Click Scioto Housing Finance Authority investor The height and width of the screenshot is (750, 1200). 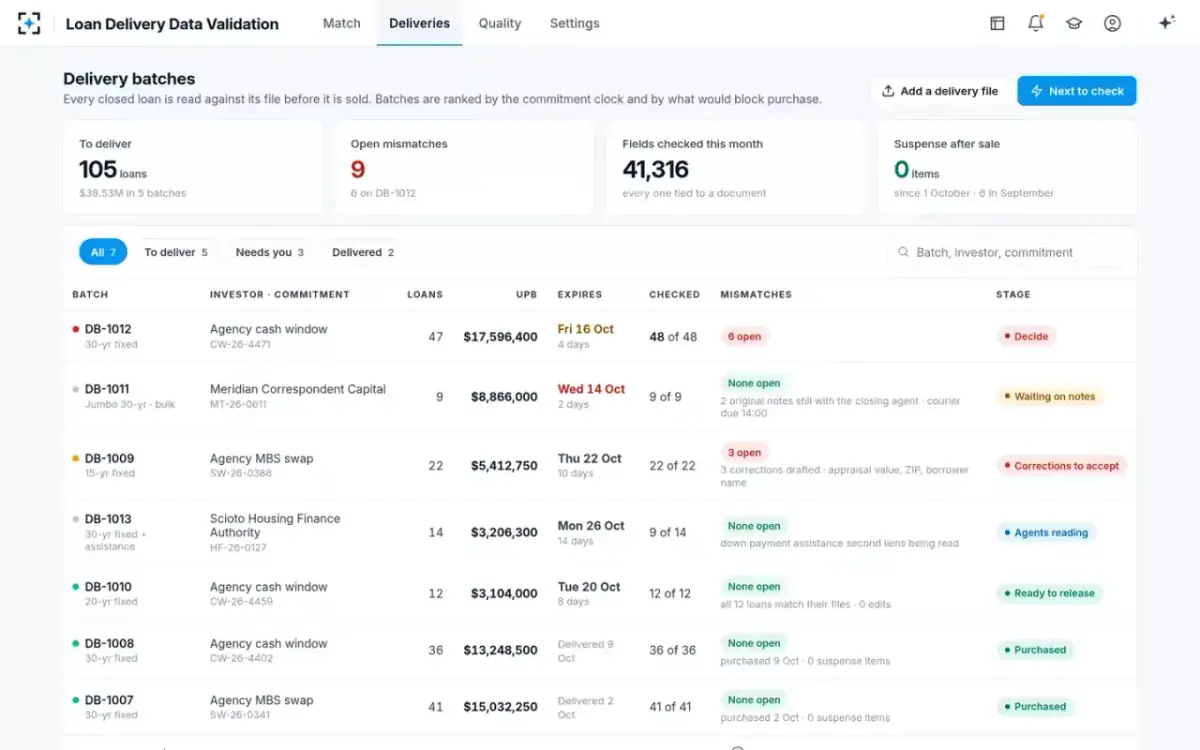(275, 526)
